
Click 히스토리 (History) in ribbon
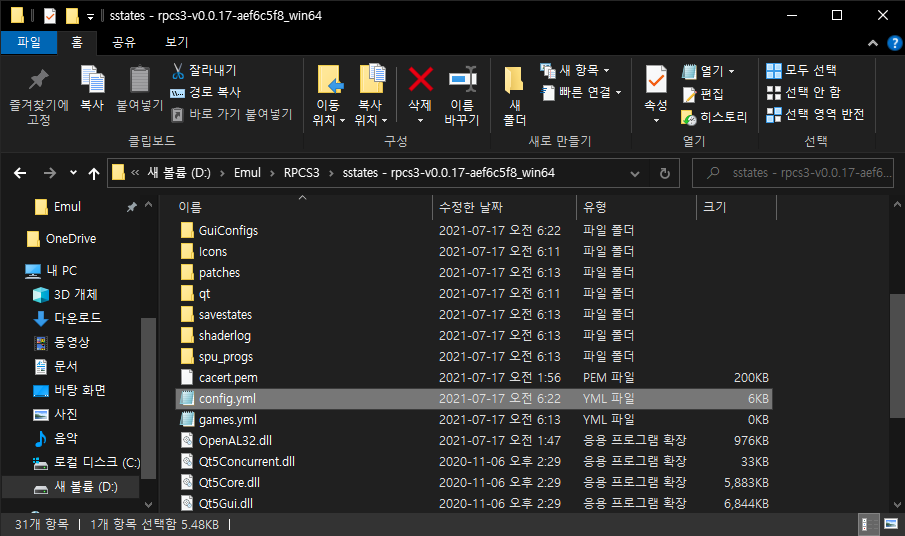(714, 117)
